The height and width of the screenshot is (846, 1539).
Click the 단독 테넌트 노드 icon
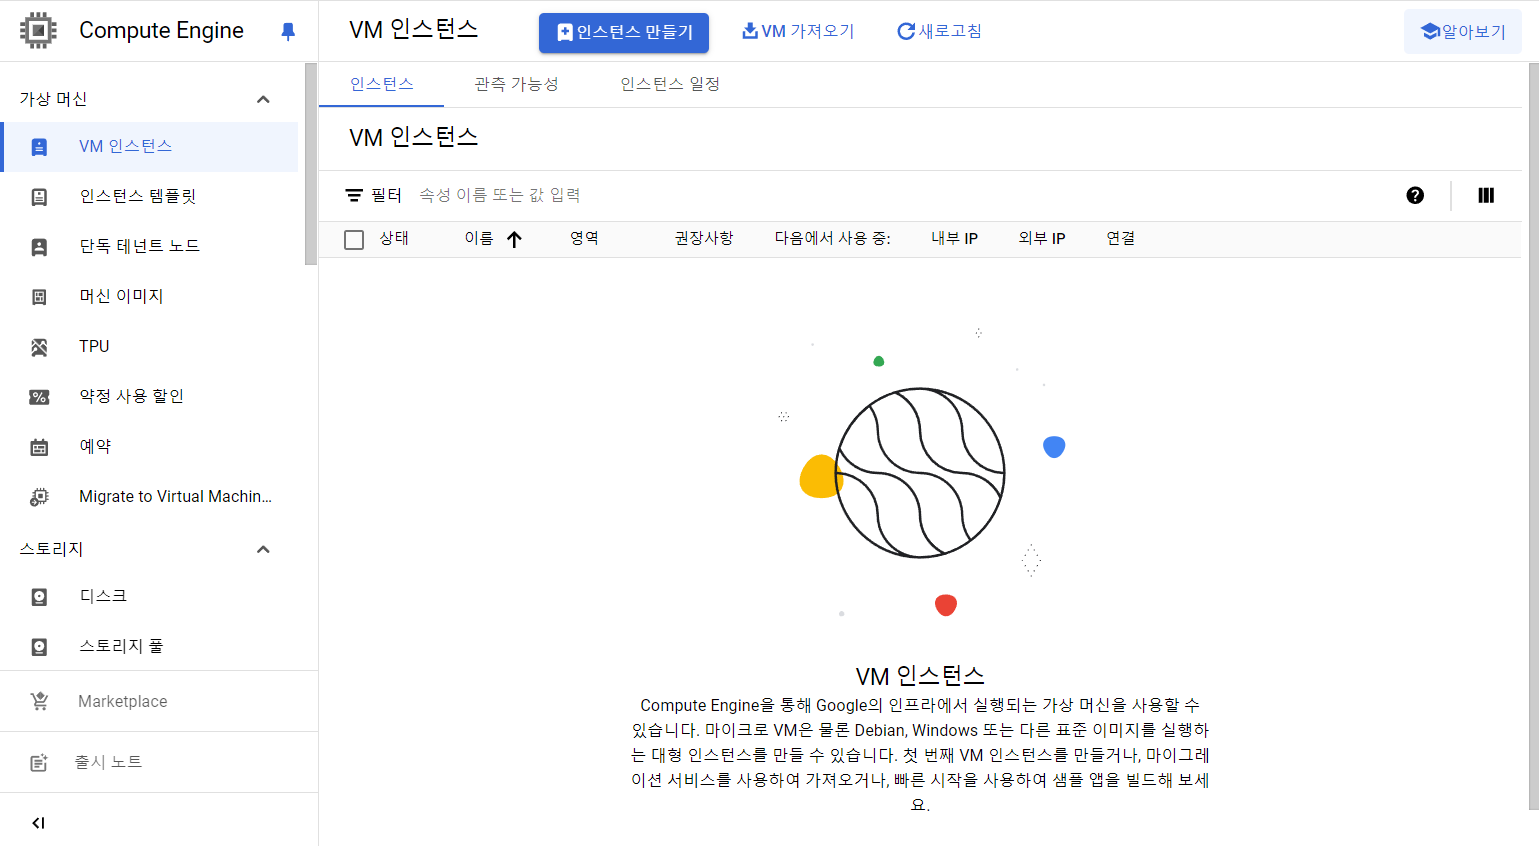(39, 247)
